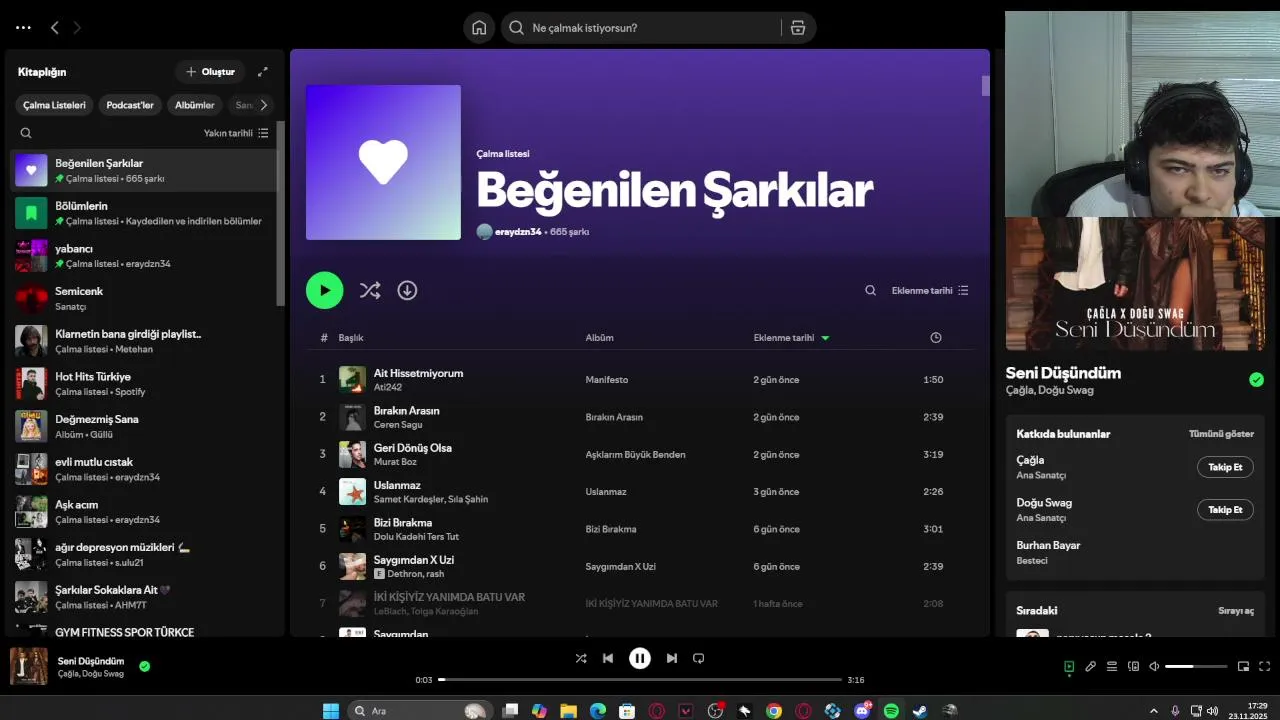
Task: Open the eraydzn34 profile link
Action: pos(518,232)
